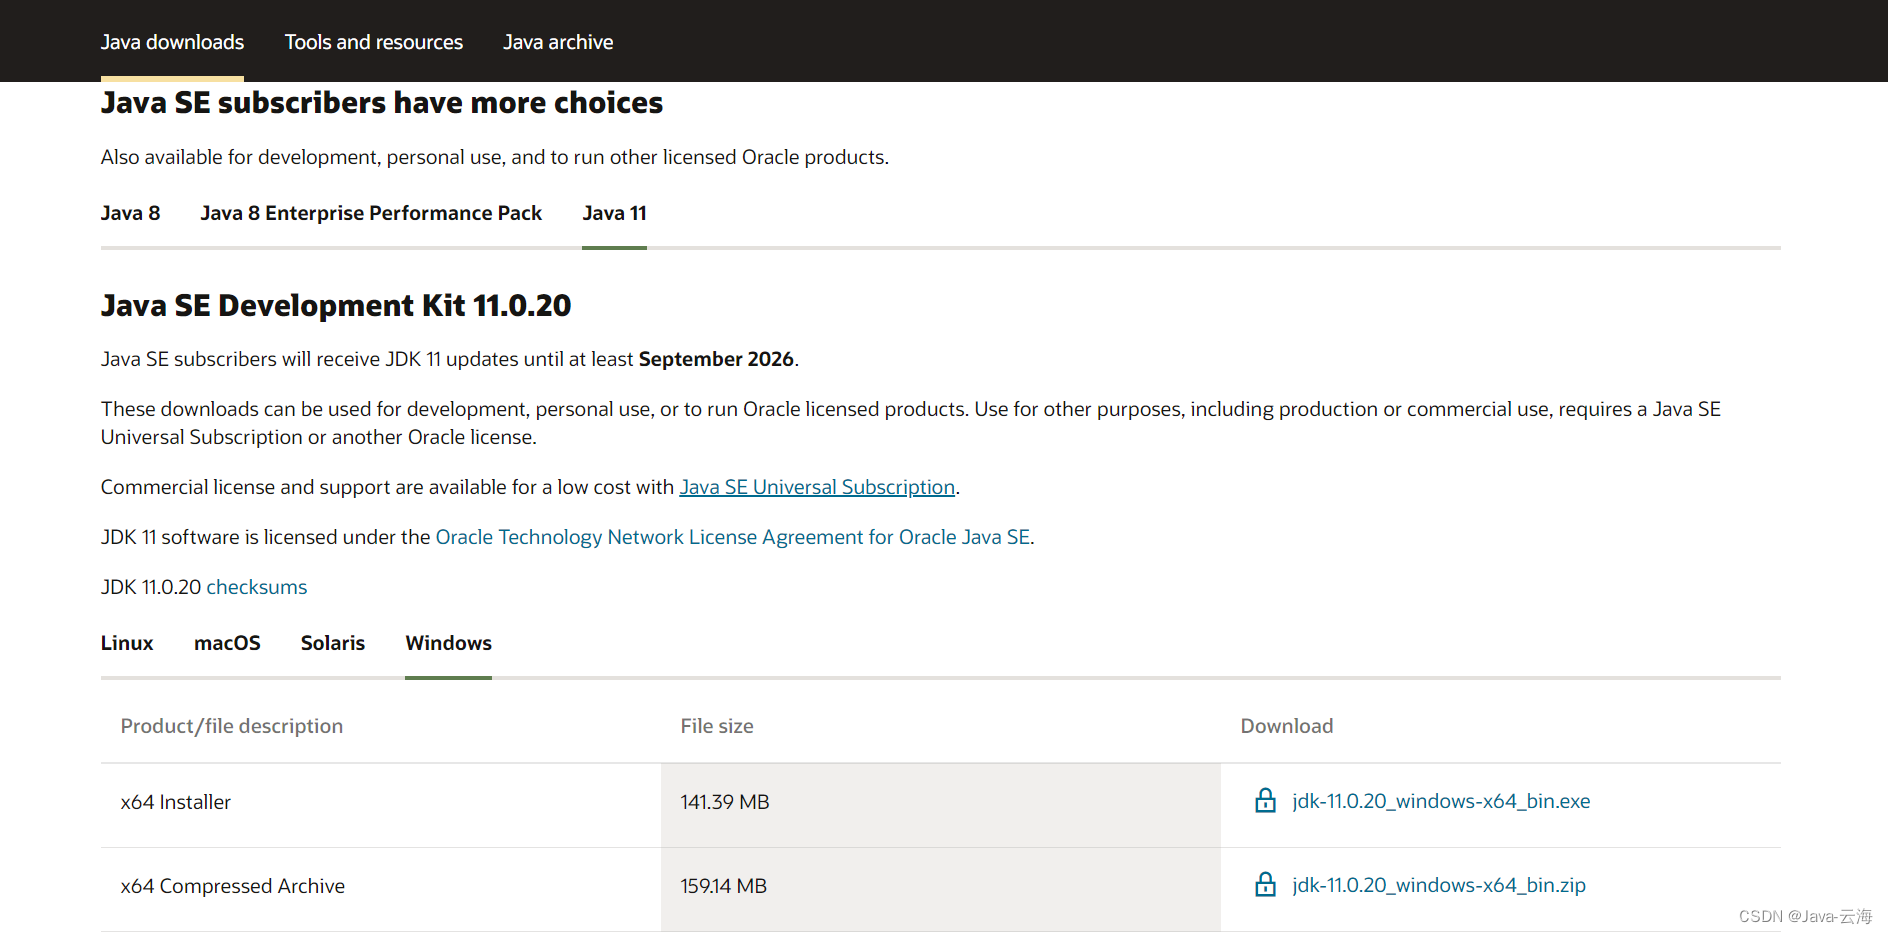1888x934 pixels.
Task: Click lock icon beside jdk-11.0.20 exe download
Action: pos(1265,801)
